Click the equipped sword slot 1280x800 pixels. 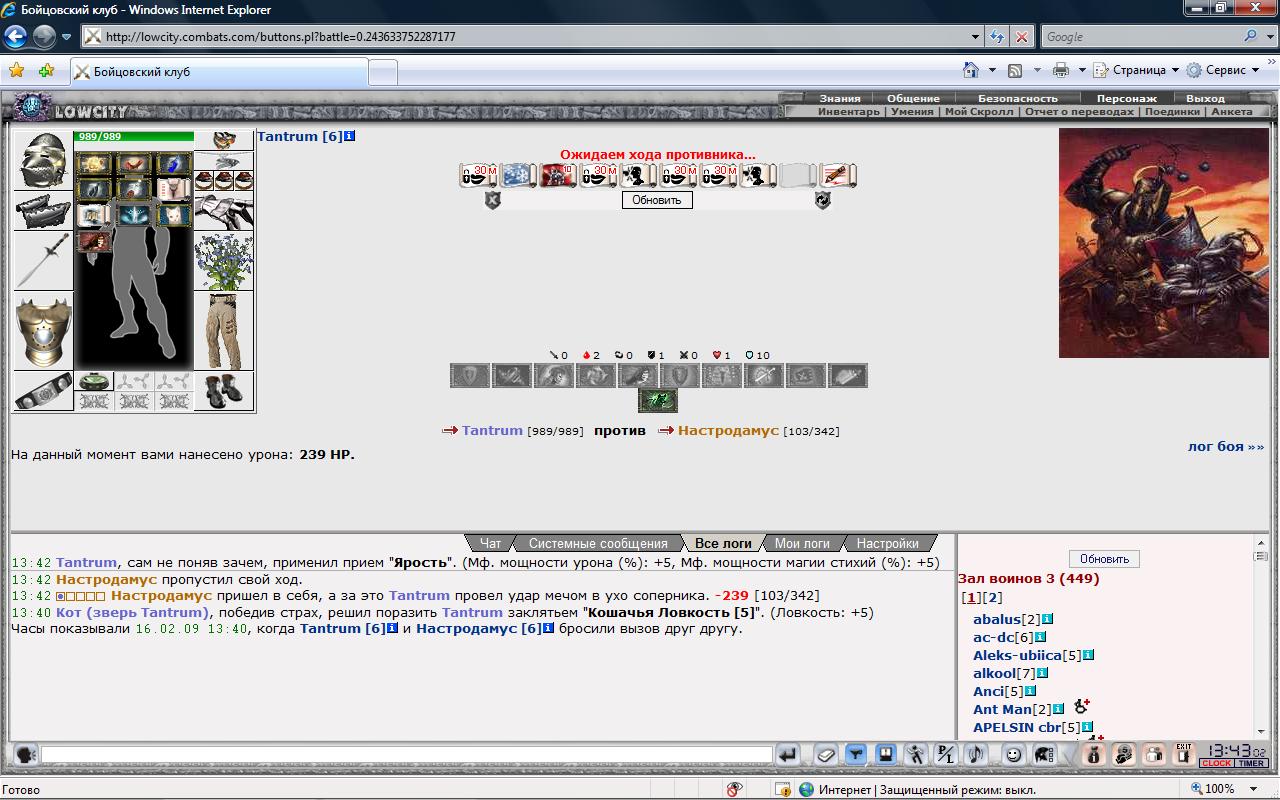coord(43,261)
